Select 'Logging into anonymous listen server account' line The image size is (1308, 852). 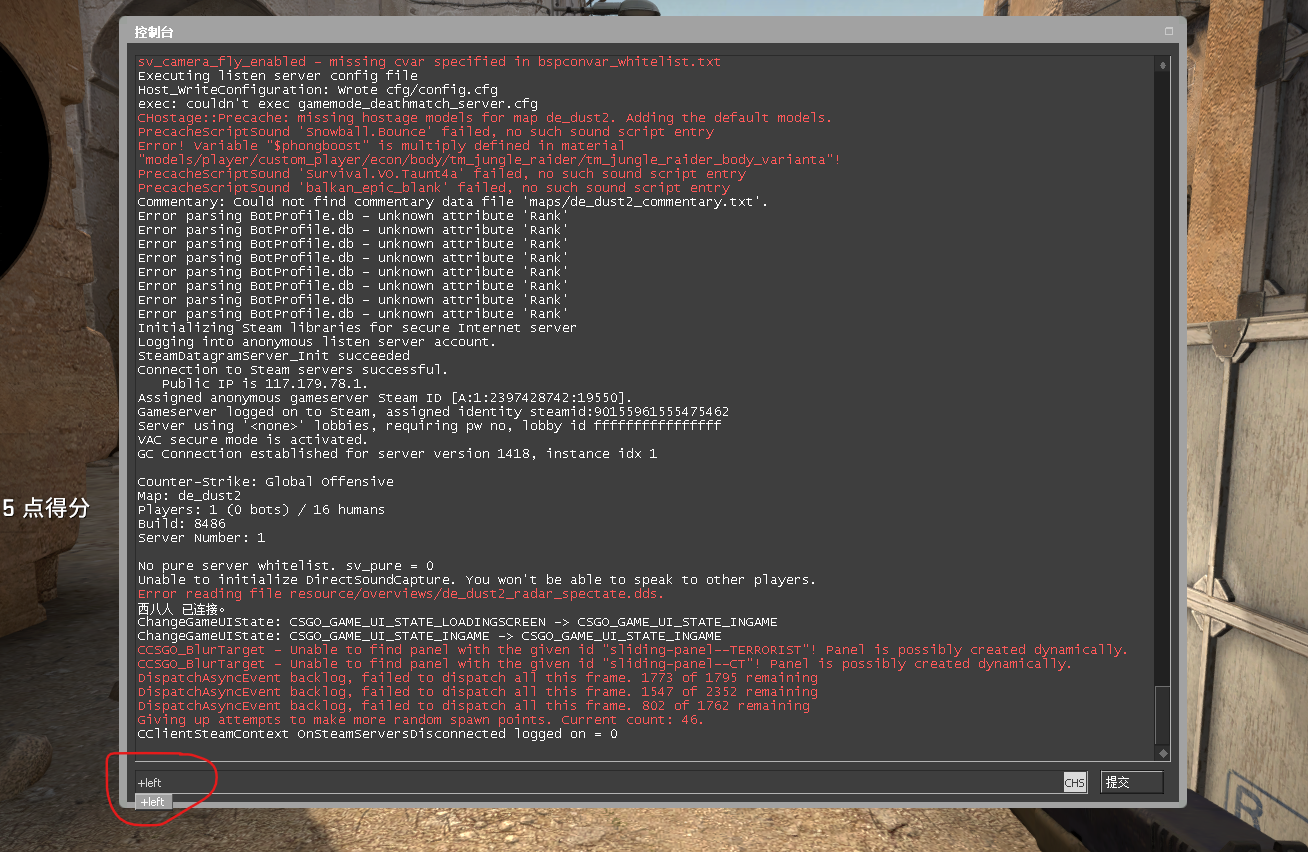point(315,342)
